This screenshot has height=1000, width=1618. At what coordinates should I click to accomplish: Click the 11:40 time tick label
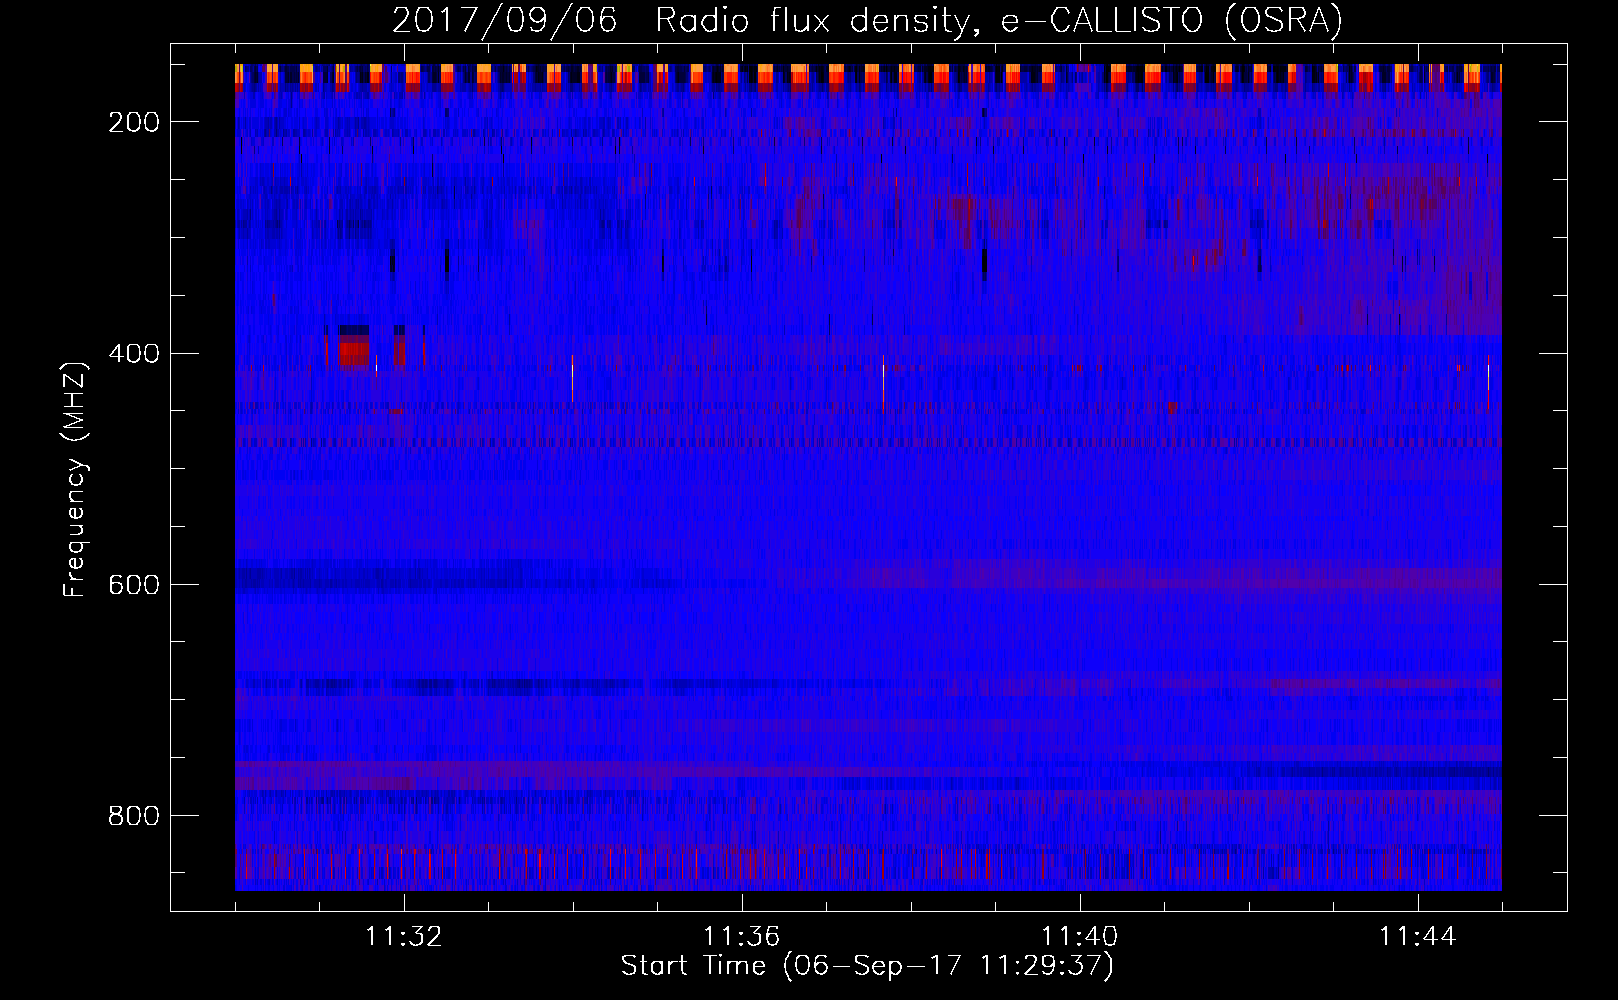(1080, 937)
